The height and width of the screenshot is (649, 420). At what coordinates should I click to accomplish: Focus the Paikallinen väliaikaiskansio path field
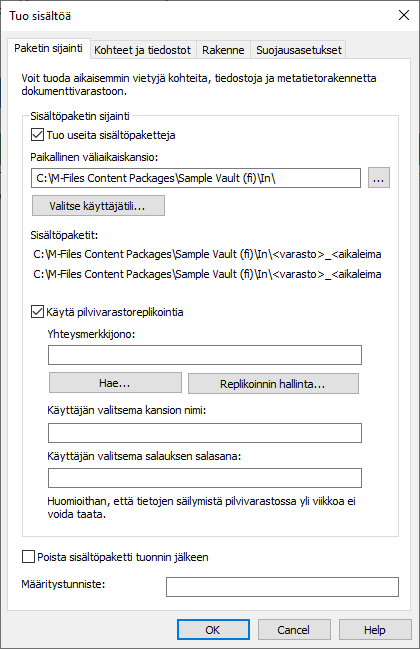pyautogui.click(x=196, y=178)
